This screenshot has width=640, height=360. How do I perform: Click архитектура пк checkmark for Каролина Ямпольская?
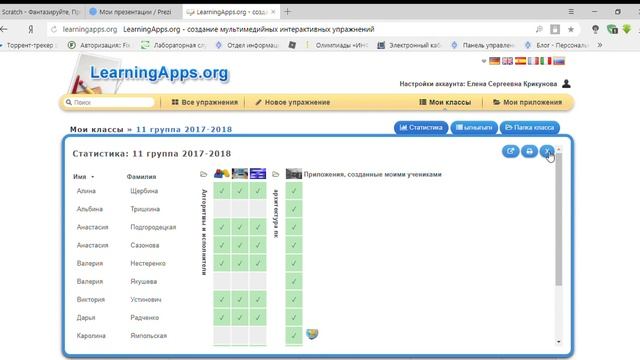point(293,335)
